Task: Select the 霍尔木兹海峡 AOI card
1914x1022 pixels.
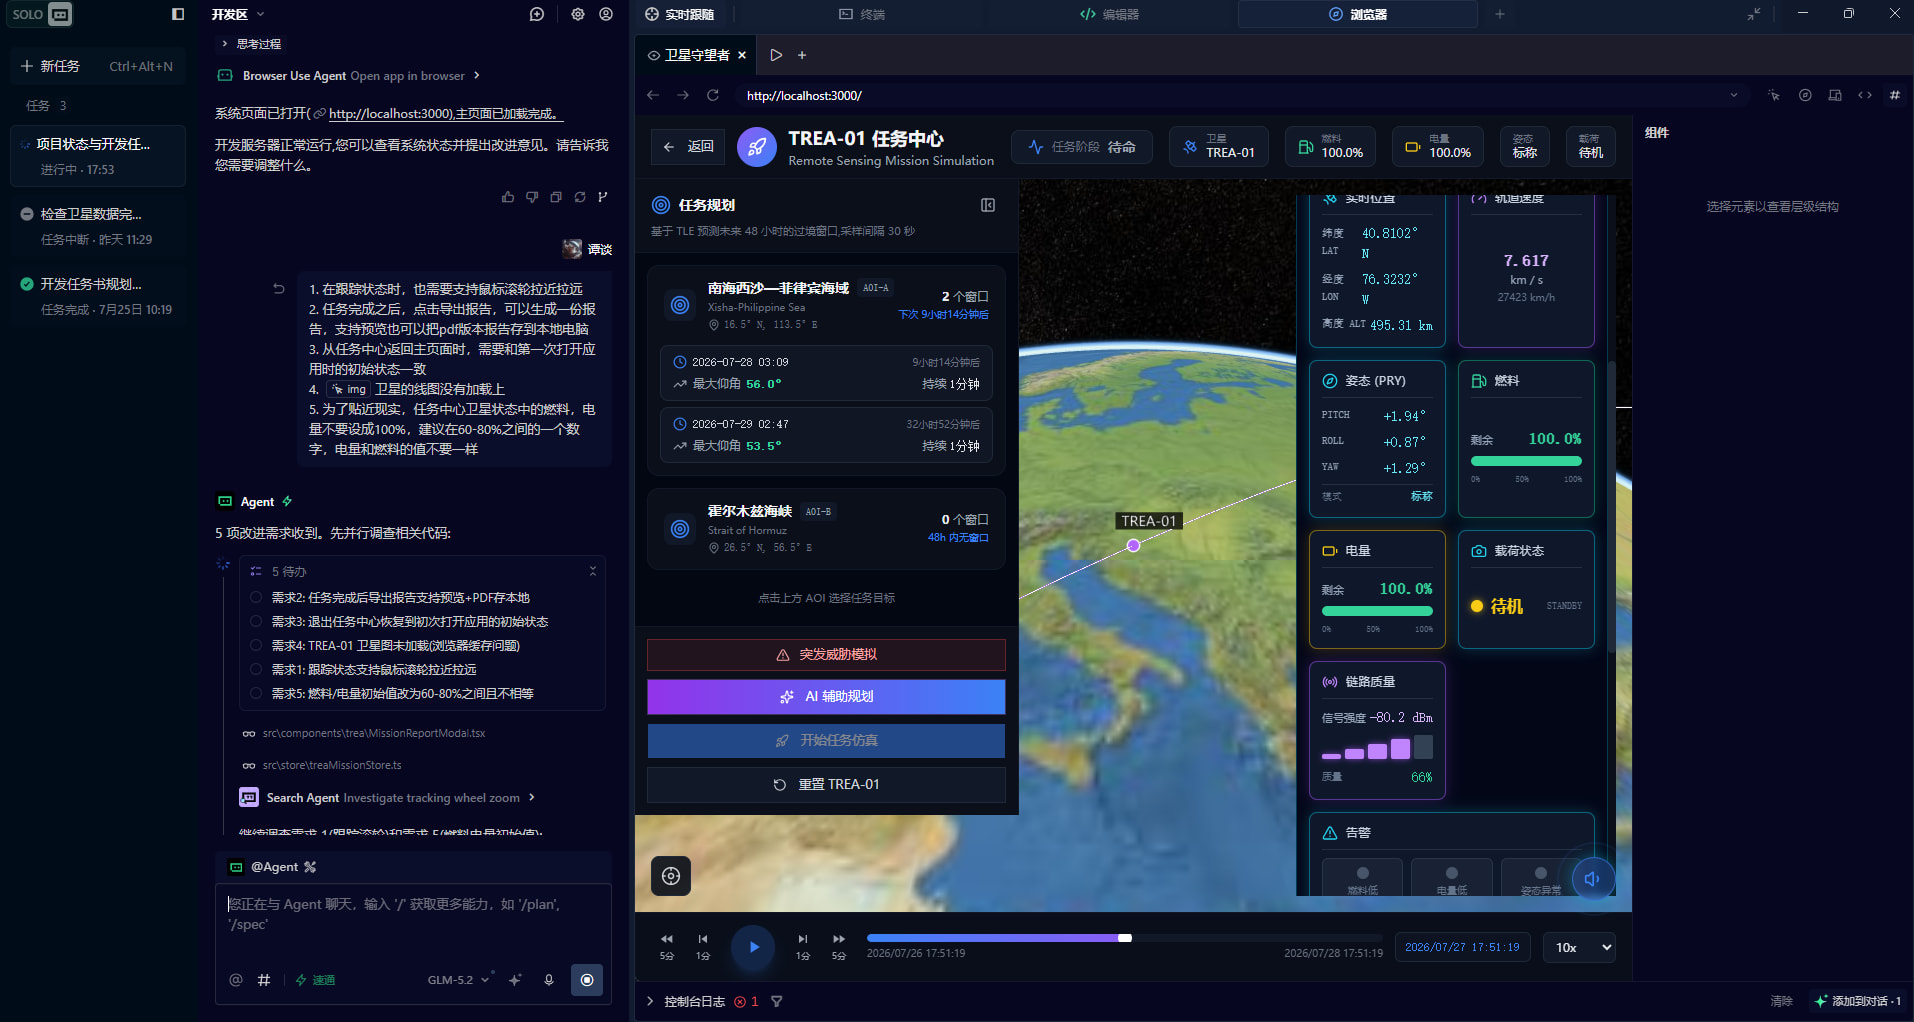Action: [826, 528]
